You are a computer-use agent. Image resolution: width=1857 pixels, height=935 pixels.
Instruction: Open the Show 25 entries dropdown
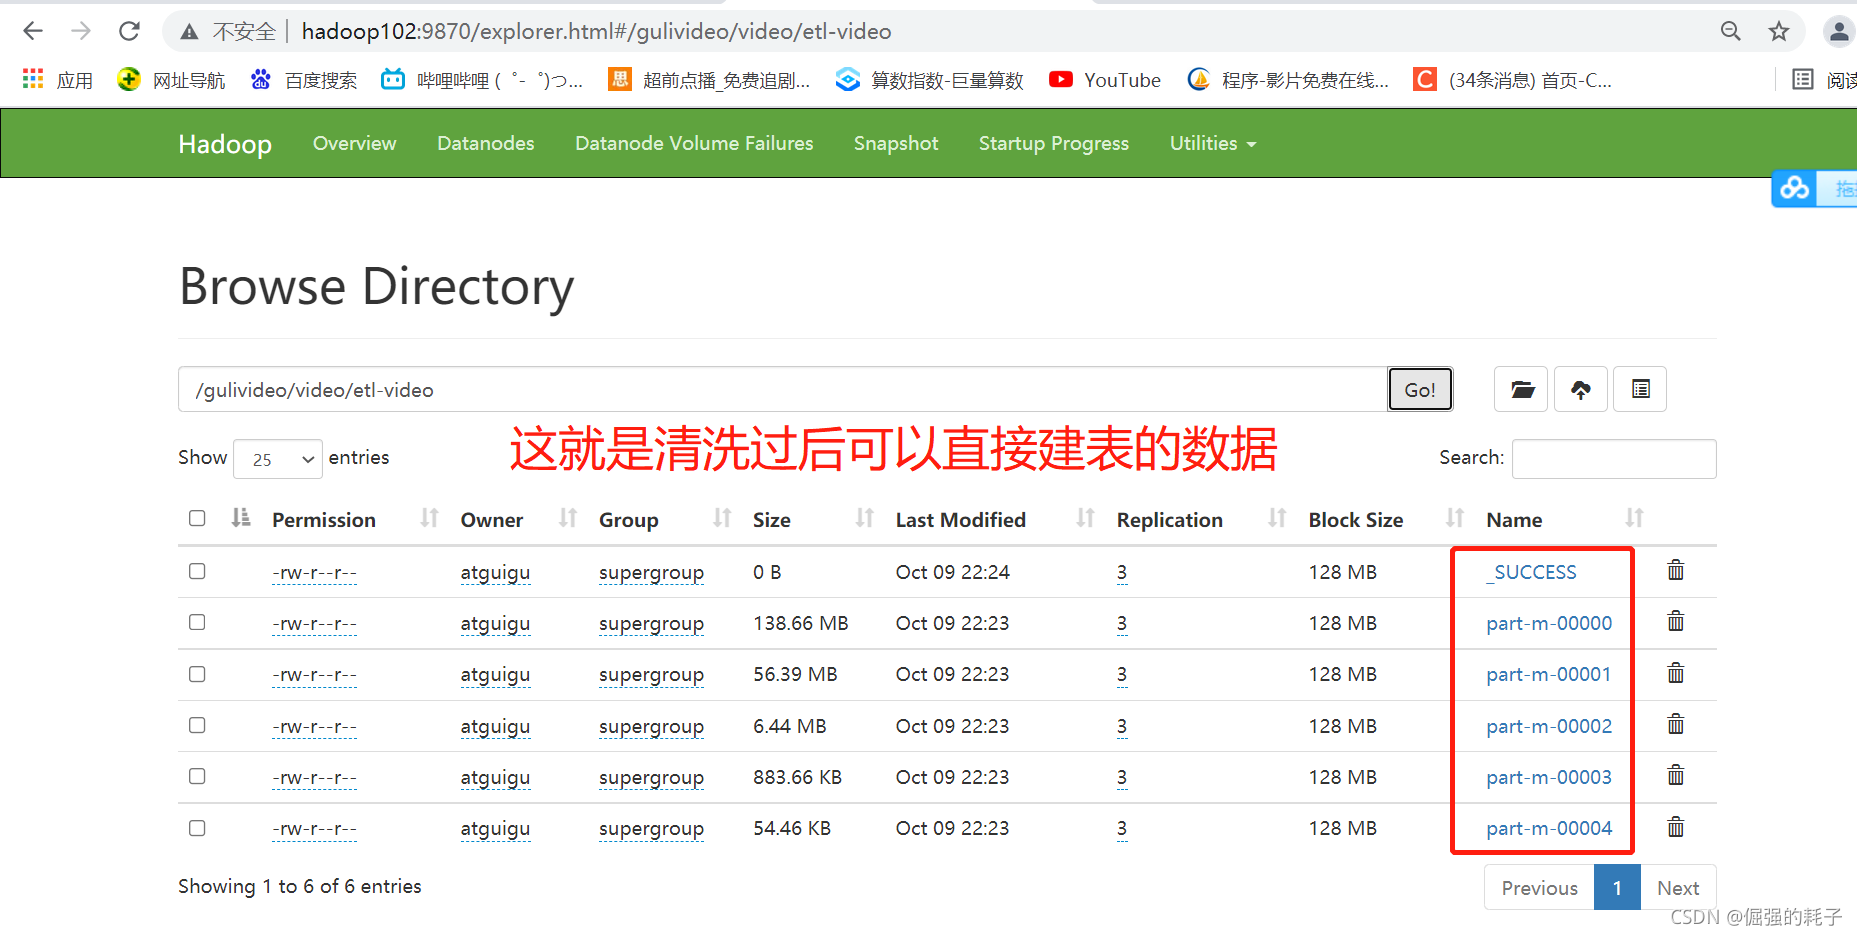tap(278, 459)
